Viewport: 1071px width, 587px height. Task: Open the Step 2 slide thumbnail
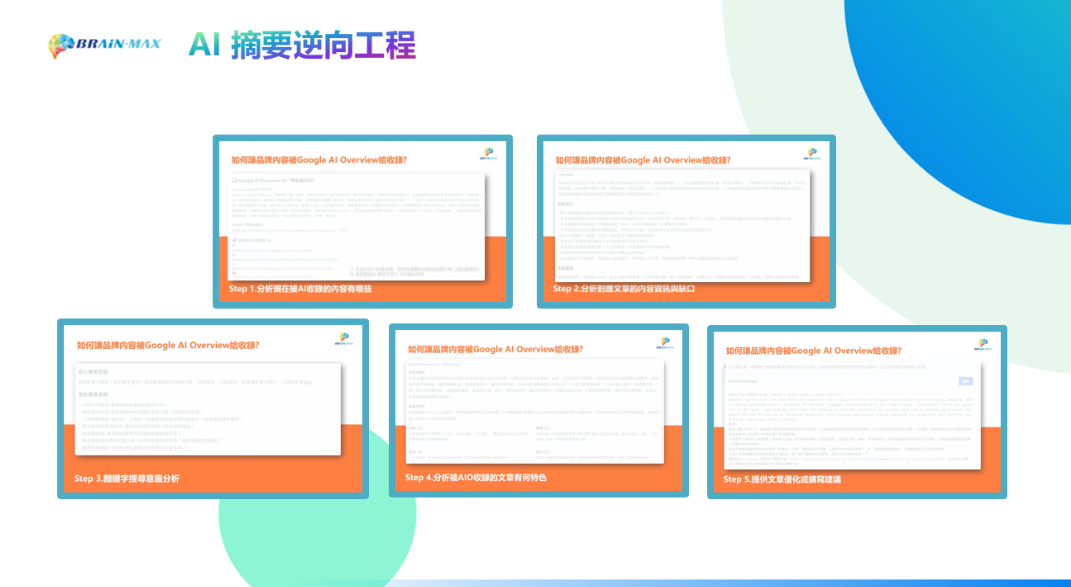click(686, 221)
